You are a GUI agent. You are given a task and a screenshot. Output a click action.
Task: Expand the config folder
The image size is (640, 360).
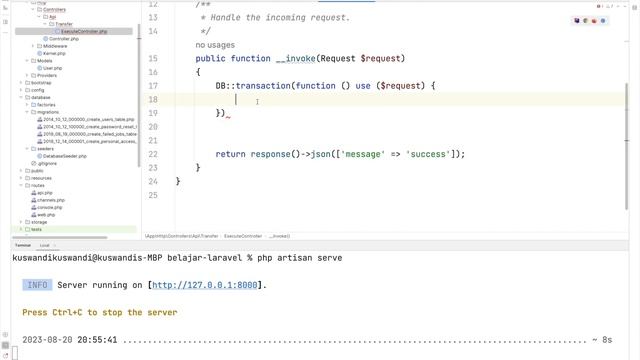(x=21, y=90)
